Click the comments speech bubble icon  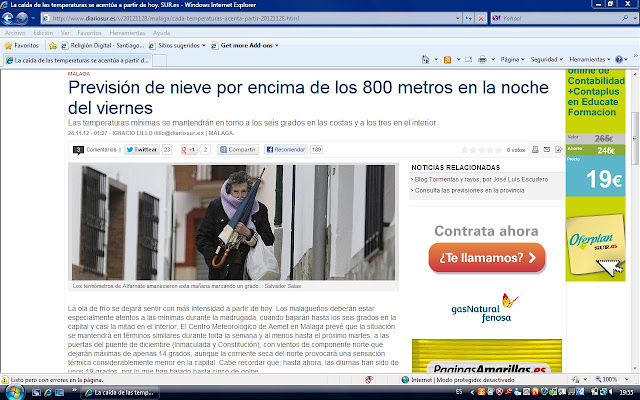pos(78,150)
